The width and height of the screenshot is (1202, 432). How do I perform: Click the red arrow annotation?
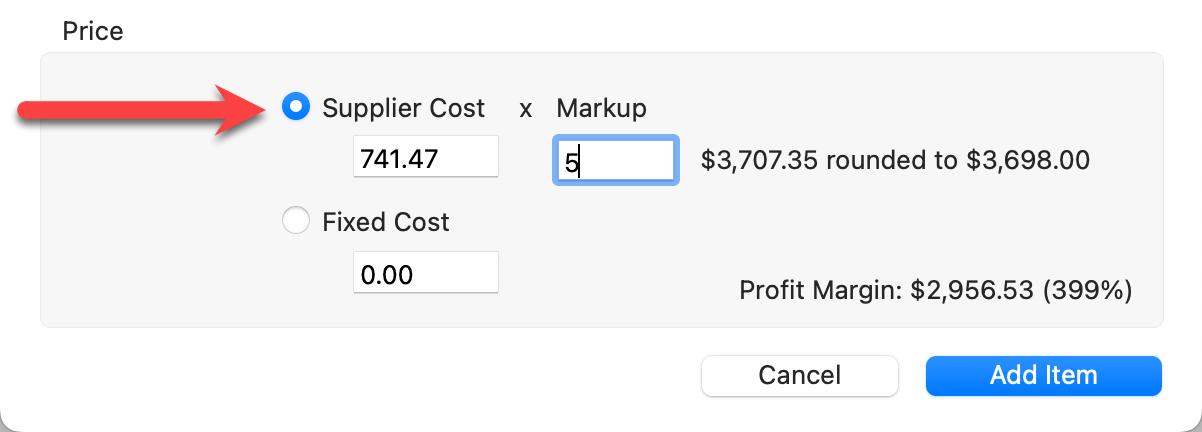[x=140, y=110]
